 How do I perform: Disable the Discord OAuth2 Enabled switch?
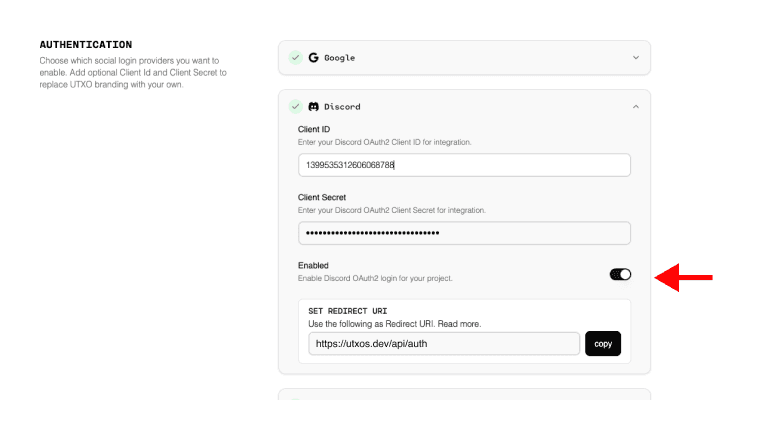pyautogui.click(x=620, y=274)
